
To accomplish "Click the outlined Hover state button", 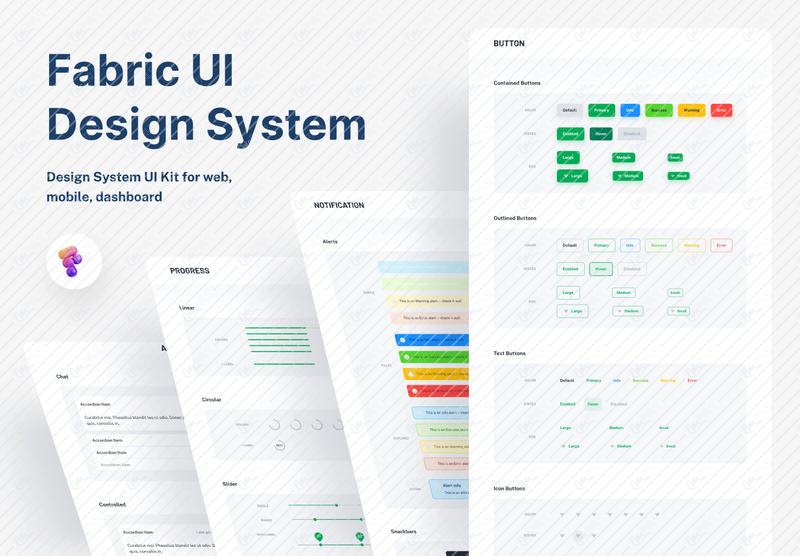I will point(601,269).
